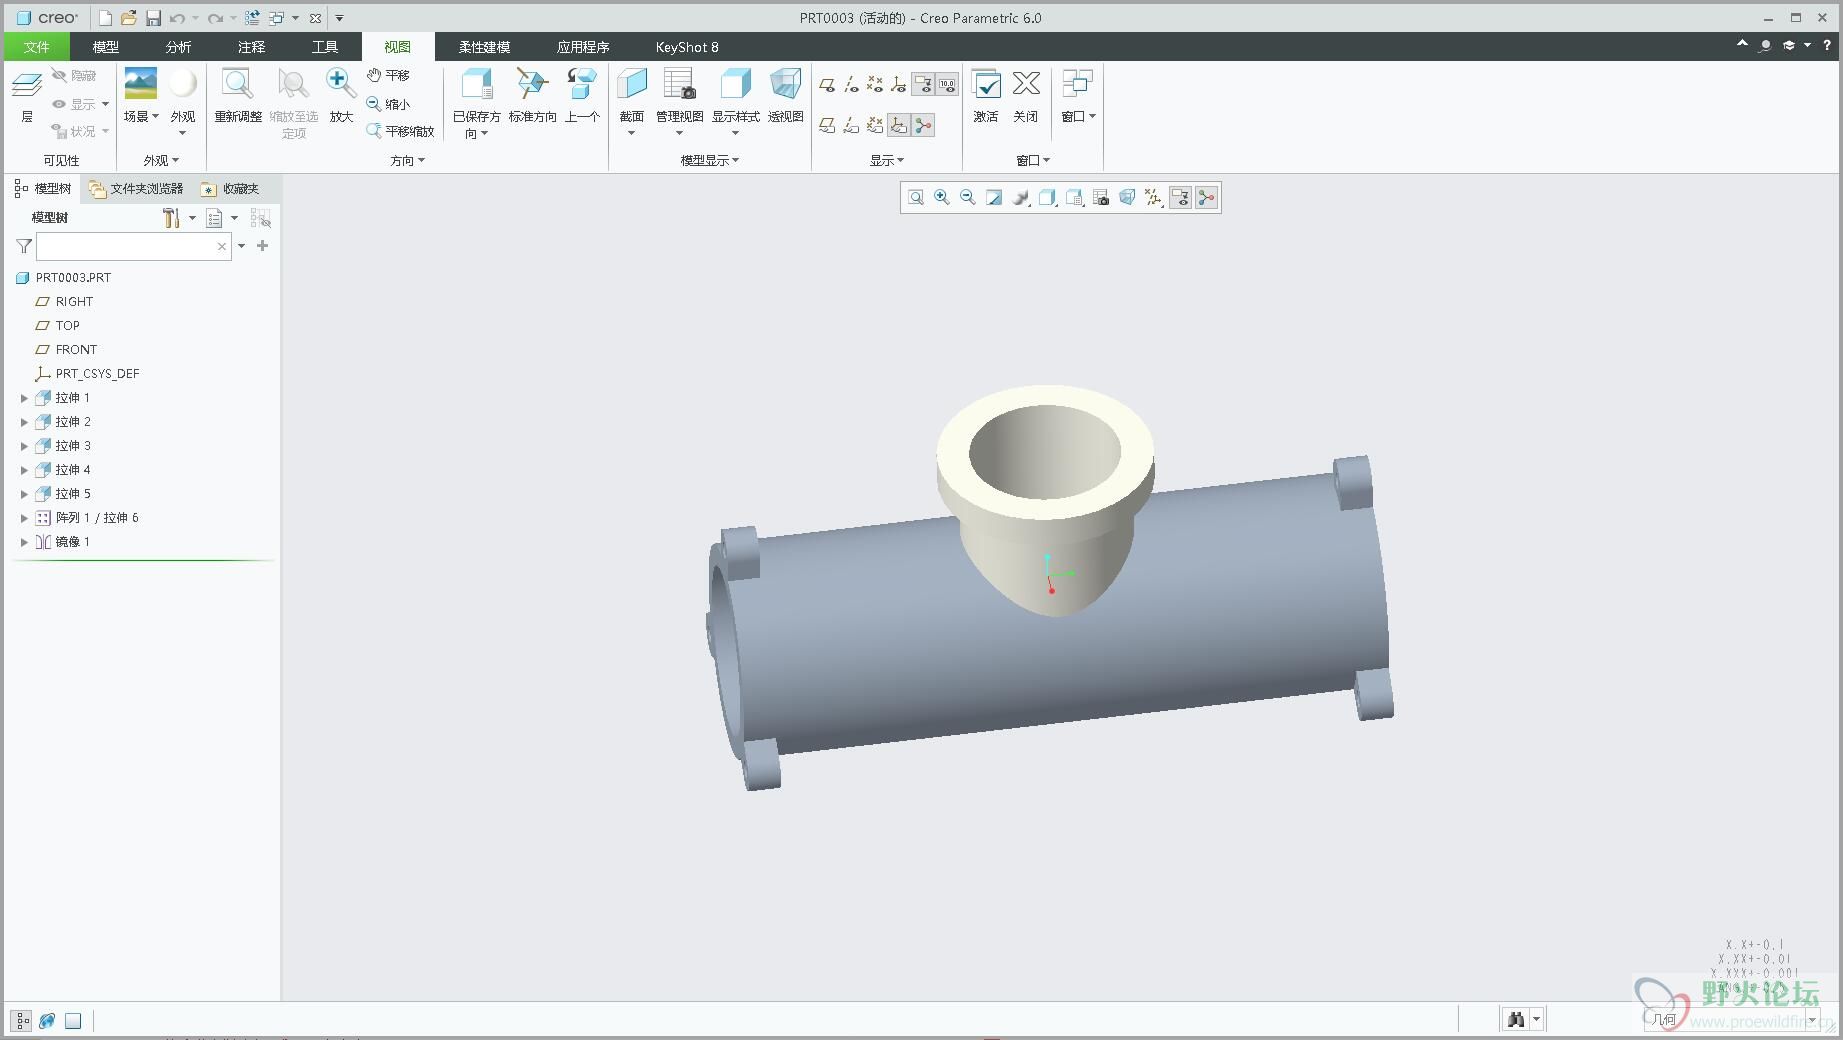Click the Save disk icon in quick access toolbar
Image resolution: width=1843 pixels, height=1040 pixels.
(153, 18)
